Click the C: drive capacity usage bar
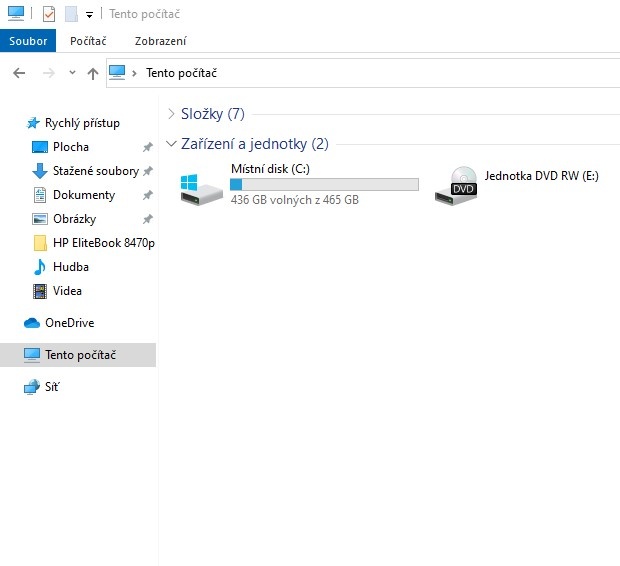 [324, 184]
